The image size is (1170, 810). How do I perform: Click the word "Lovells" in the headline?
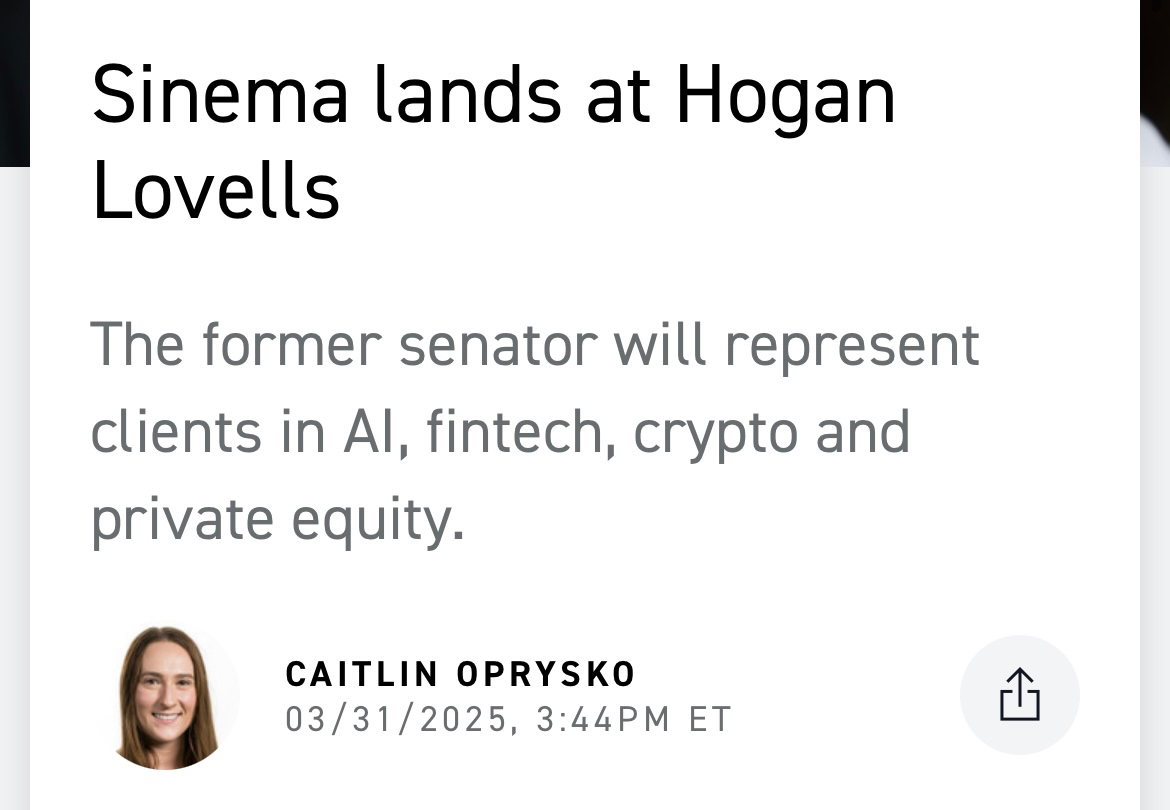pyautogui.click(x=216, y=190)
